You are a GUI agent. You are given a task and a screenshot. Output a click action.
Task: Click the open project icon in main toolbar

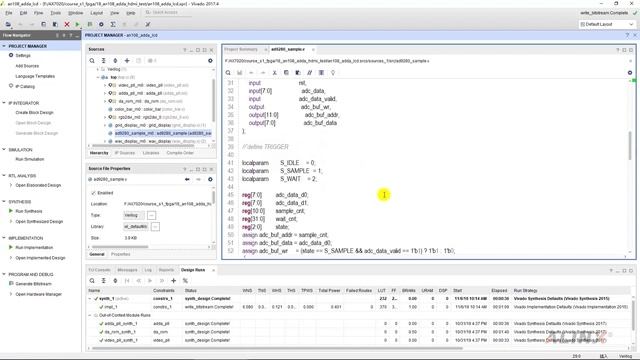click(x=8, y=24)
